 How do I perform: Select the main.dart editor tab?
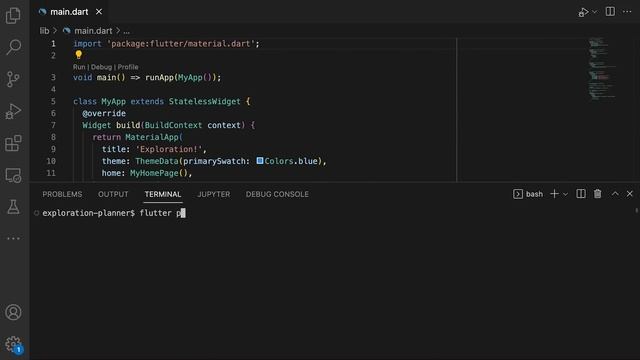coord(69,12)
